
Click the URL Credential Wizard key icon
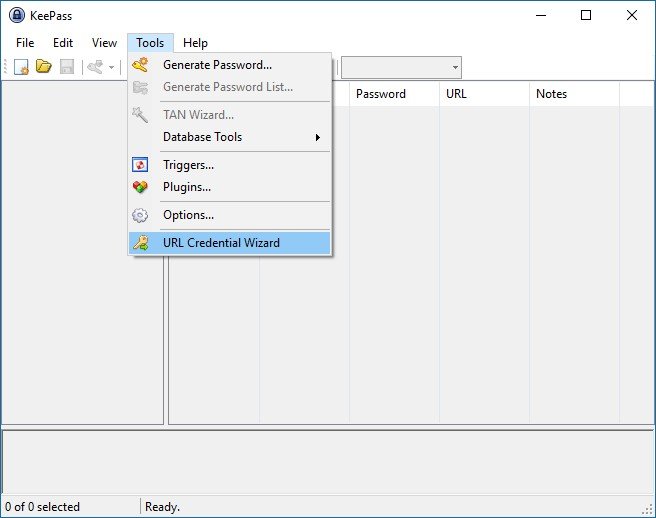[140, 243]
